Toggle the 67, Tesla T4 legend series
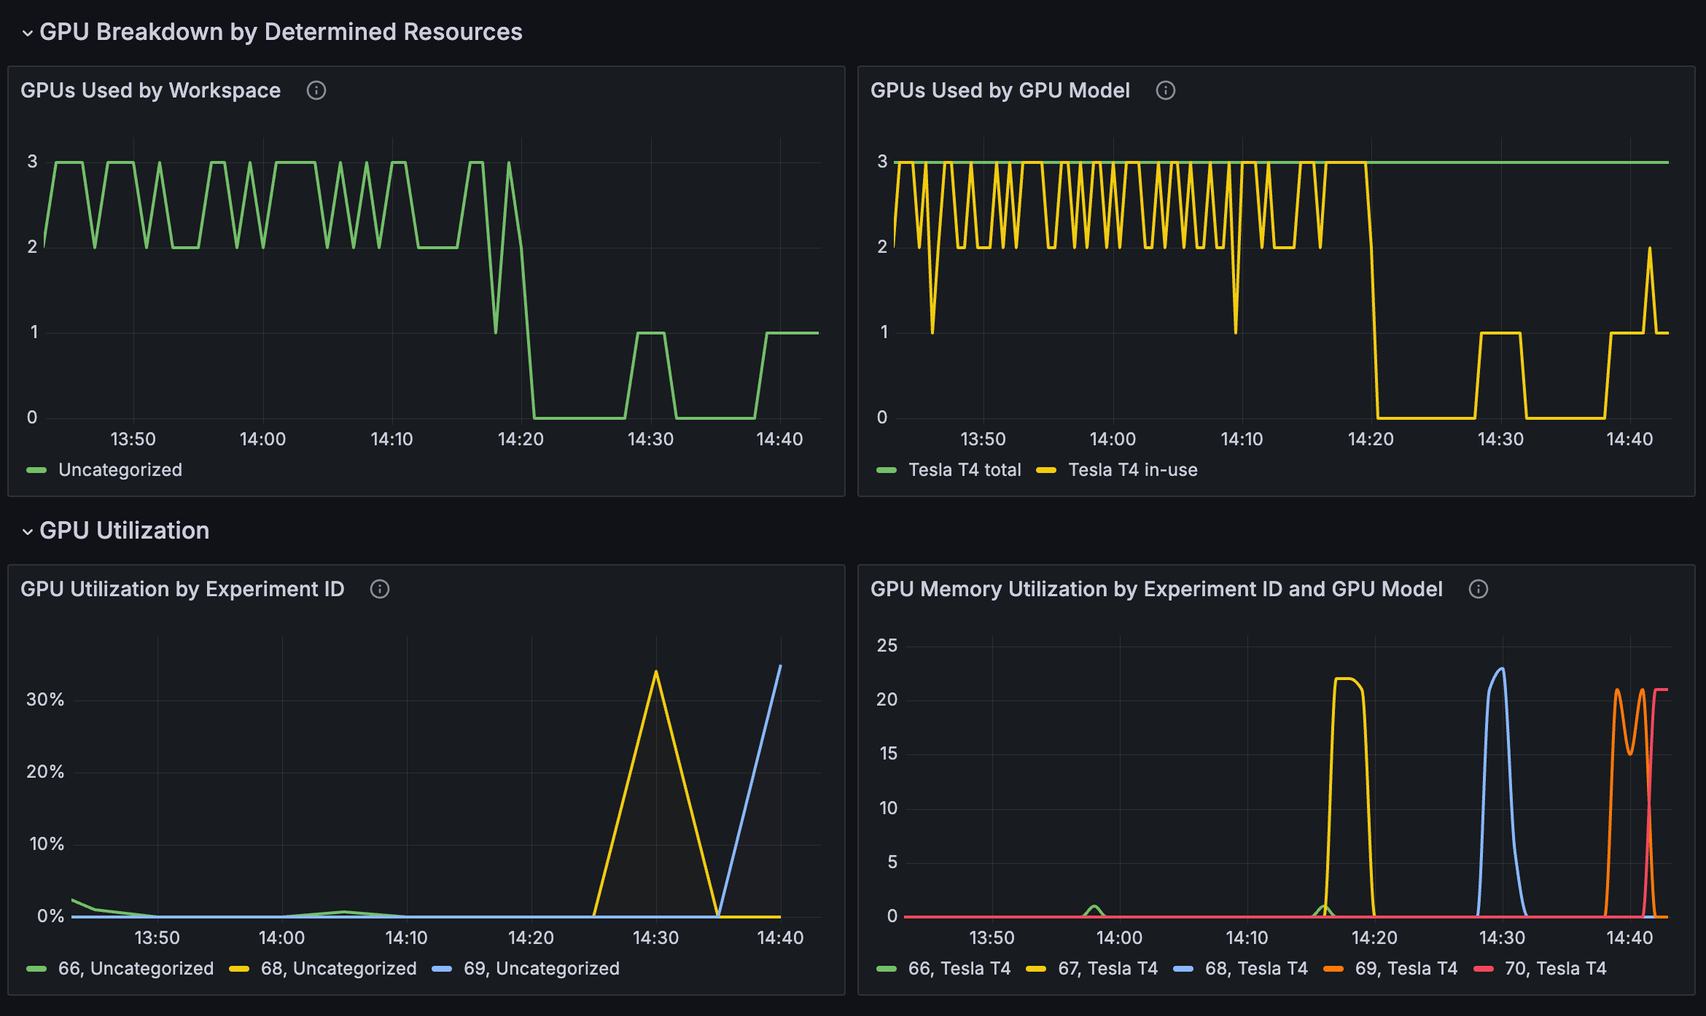 tap(1107, 968)
